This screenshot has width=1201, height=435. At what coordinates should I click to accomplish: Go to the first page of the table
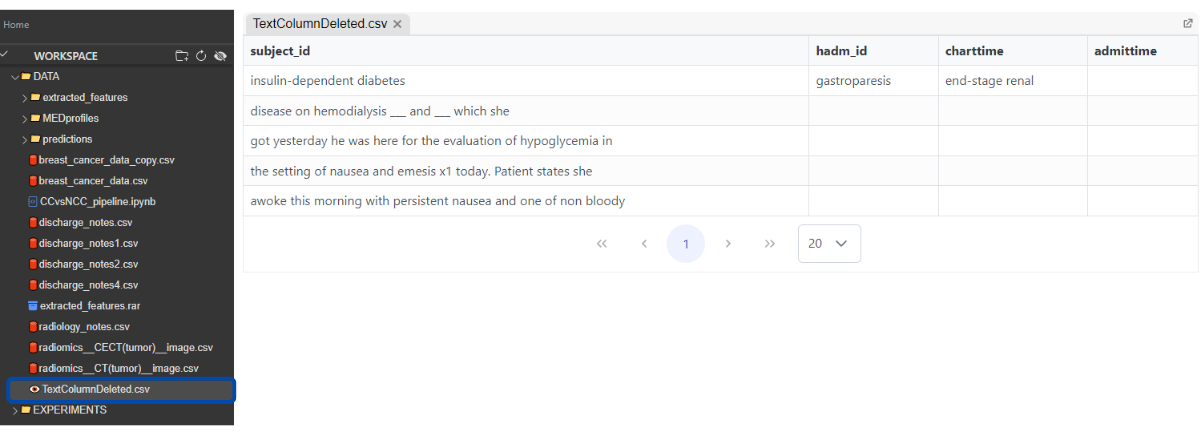coord(602,243)
